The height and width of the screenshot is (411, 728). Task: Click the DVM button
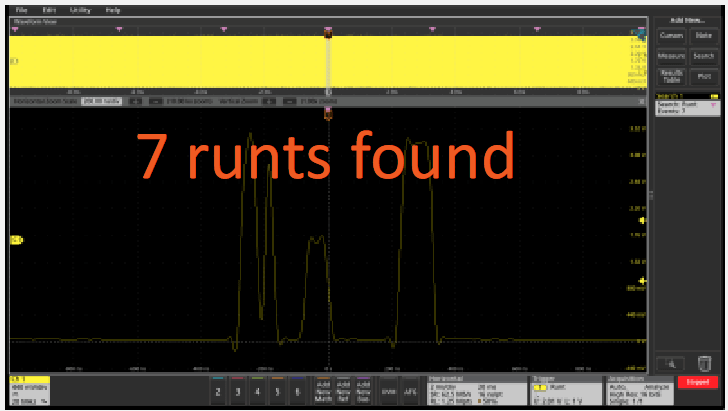click(389, 391)
